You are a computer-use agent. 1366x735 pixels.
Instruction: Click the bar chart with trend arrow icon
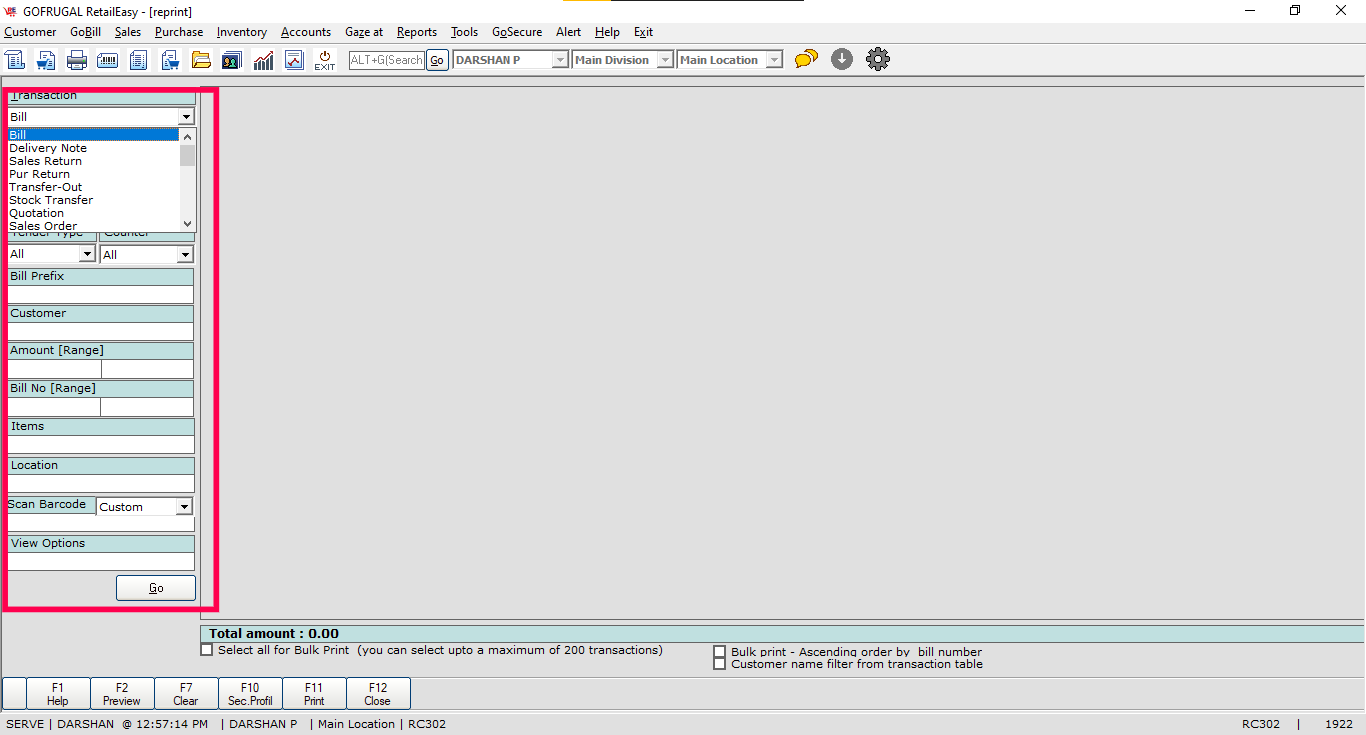(263, 60)
